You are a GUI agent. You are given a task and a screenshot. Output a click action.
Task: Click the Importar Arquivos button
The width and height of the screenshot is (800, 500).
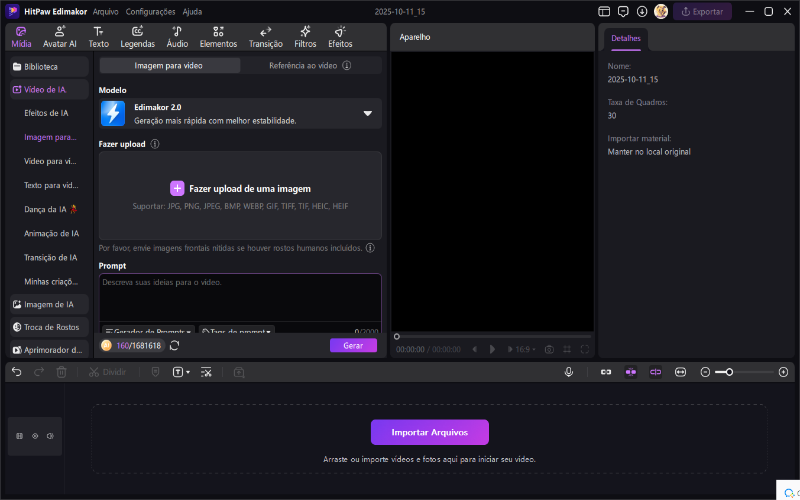pos(430,432)
